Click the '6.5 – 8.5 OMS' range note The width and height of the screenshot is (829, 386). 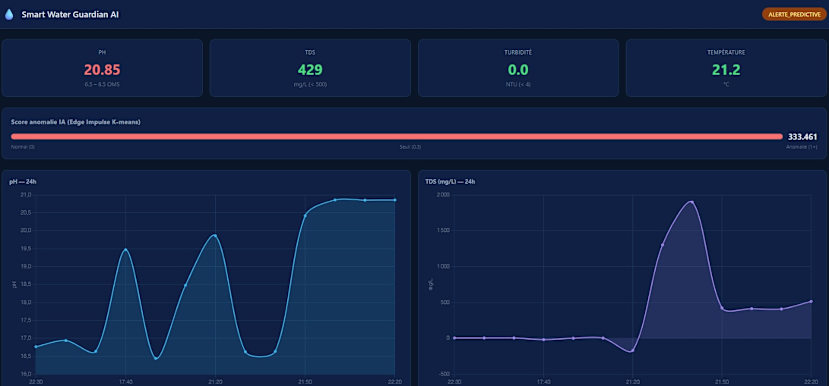(x=102, y=85)
